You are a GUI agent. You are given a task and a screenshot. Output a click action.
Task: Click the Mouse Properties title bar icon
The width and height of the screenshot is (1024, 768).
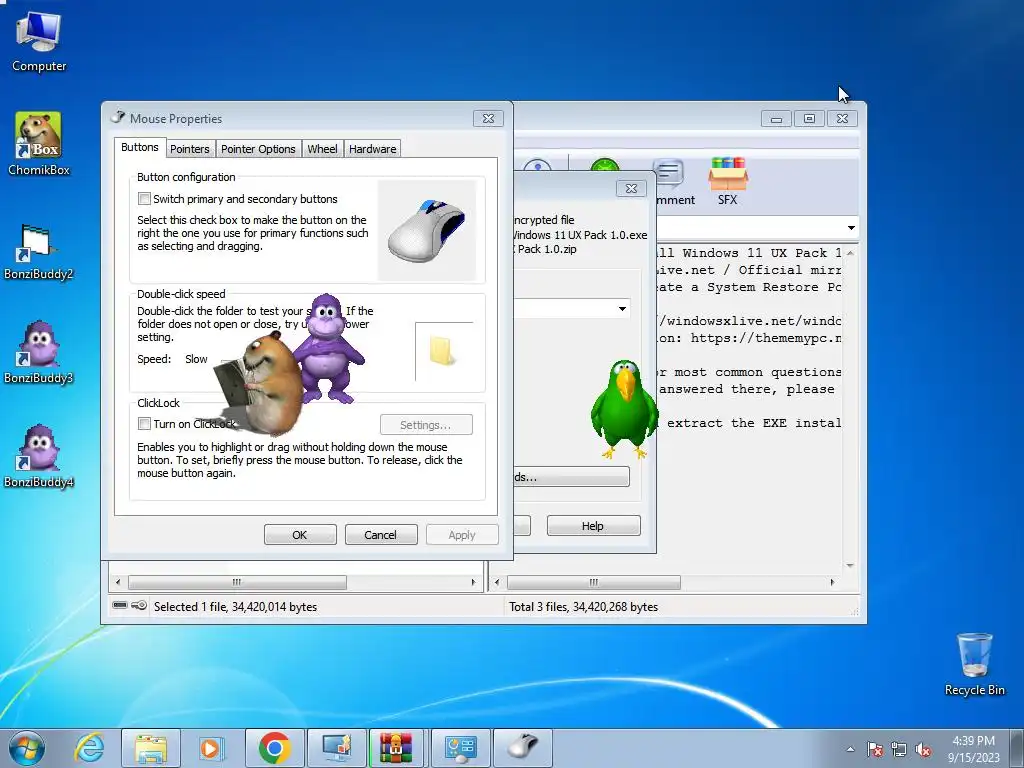click(118, 118)
